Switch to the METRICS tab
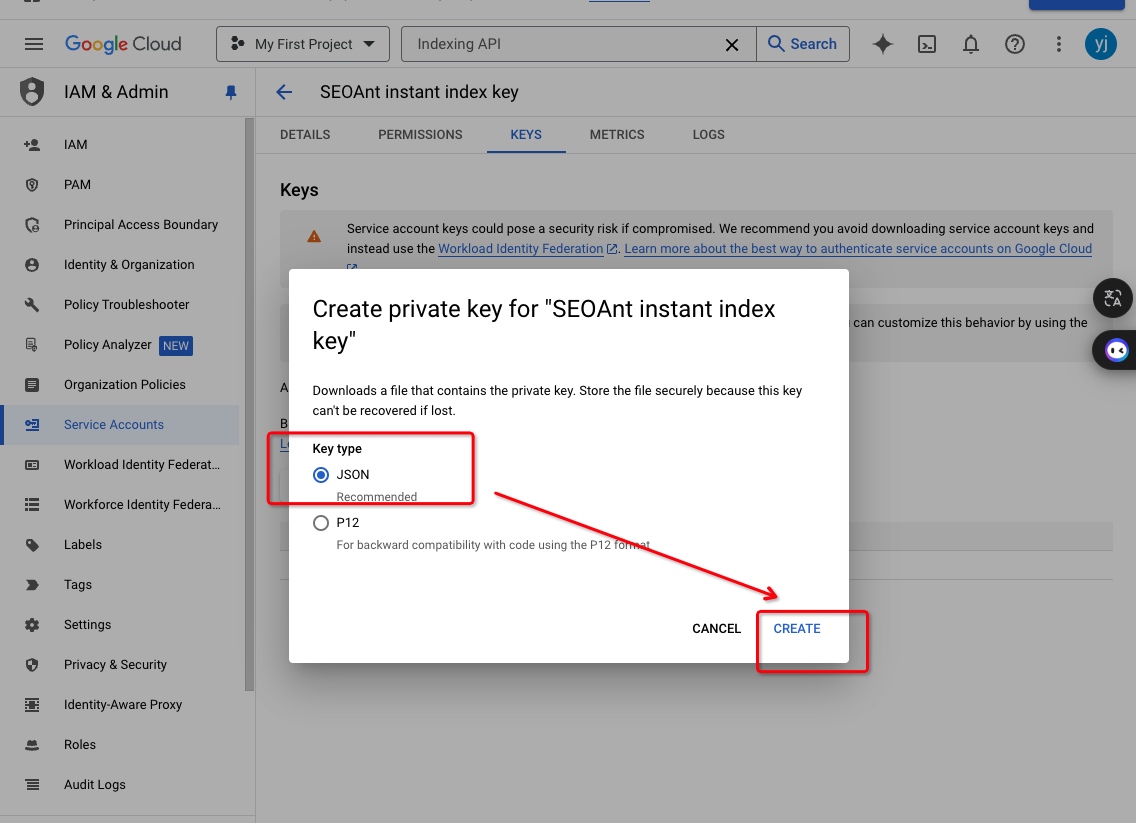The width and height of the screenshot is (1136, 823). click(617, 135)
